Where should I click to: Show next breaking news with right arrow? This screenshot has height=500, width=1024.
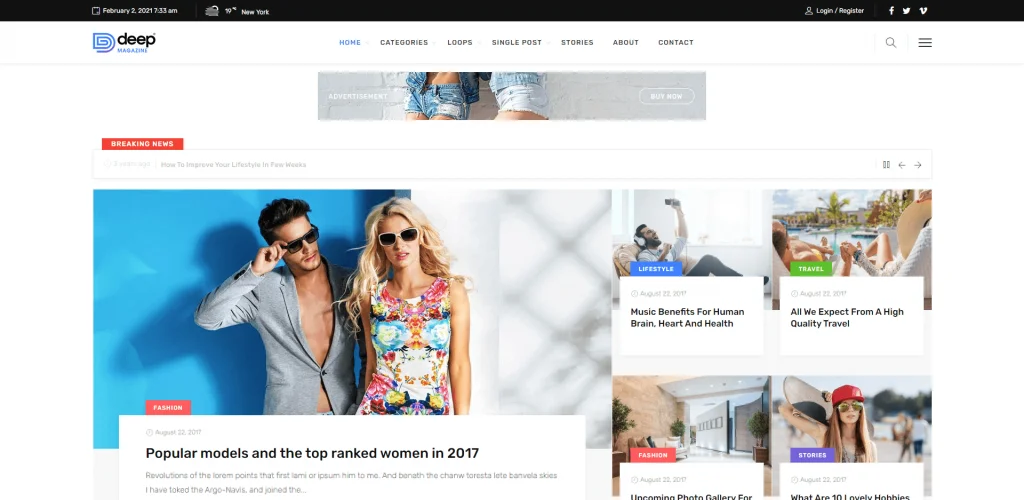pos(918,165)
